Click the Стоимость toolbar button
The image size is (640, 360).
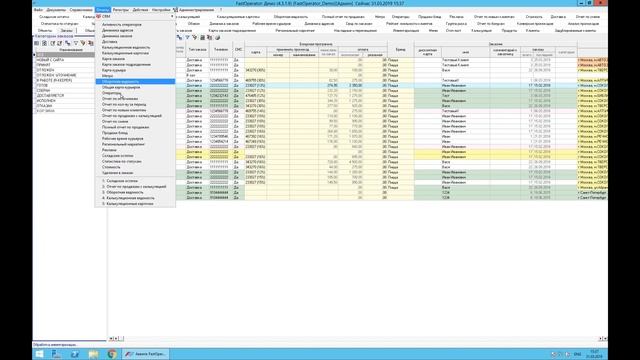tap(534, 17)
